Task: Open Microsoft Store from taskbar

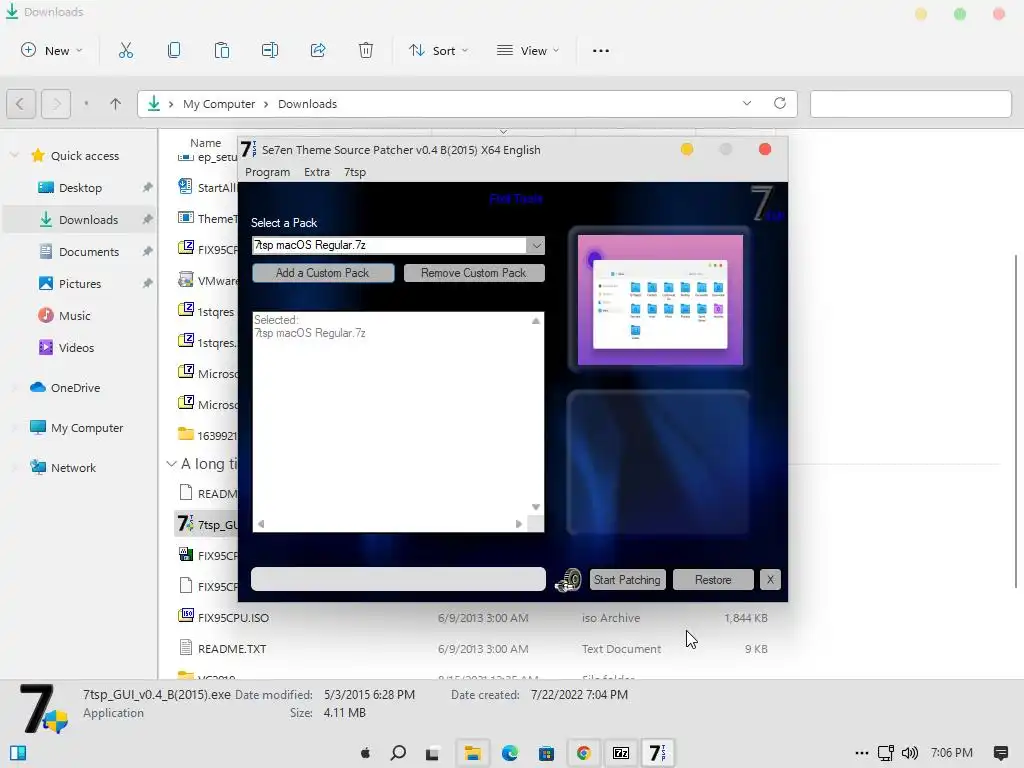Action: coord(546,753)
